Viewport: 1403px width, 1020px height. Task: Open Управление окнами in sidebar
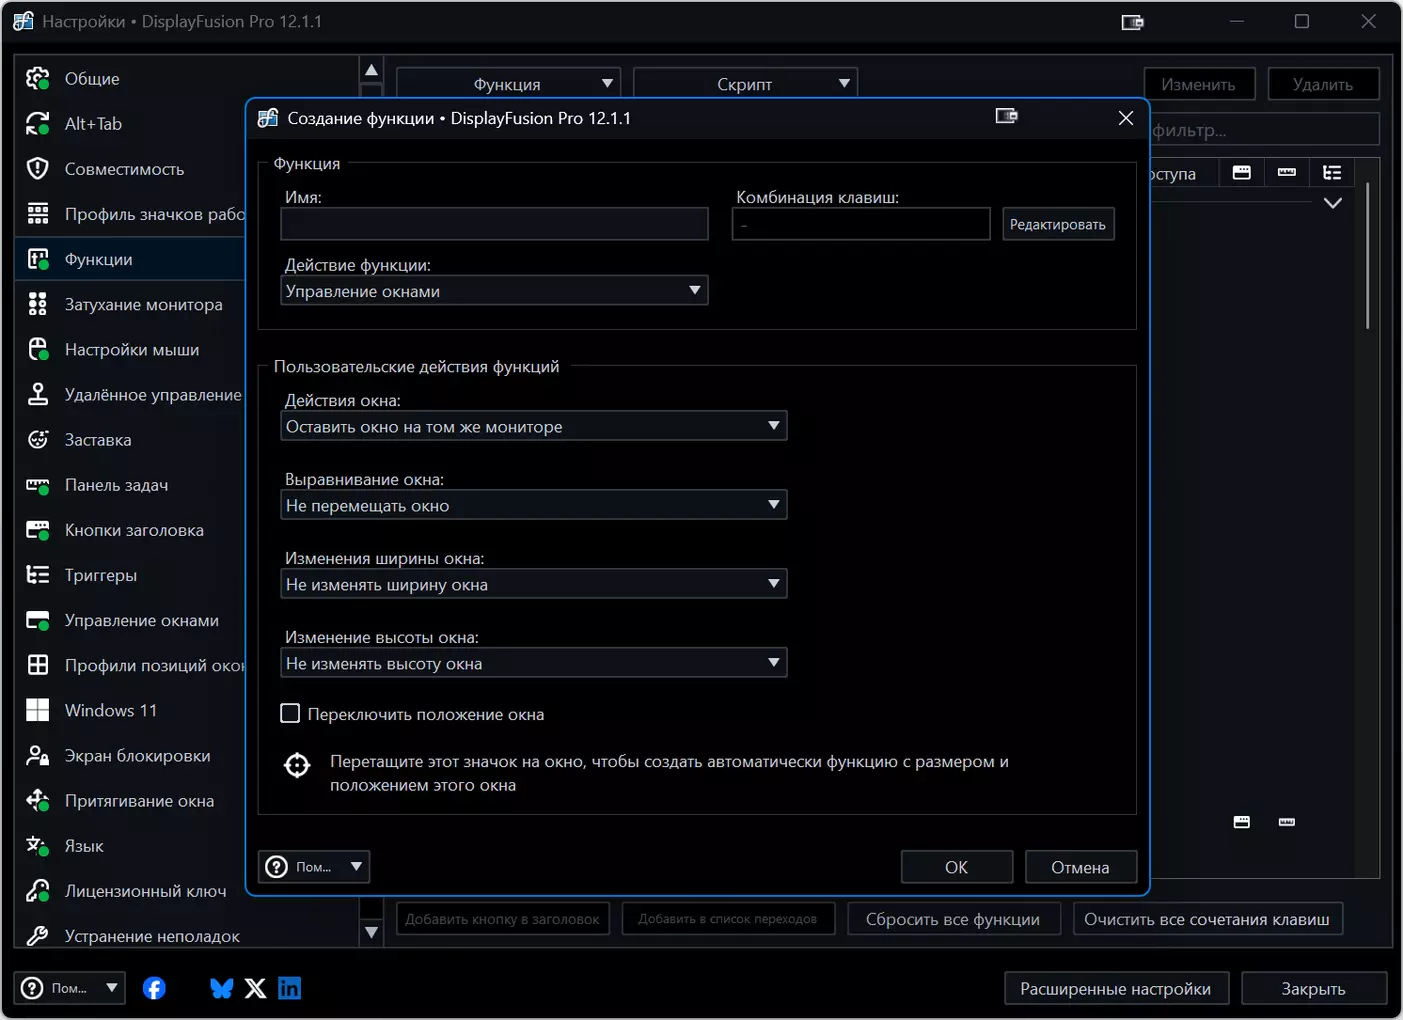130,620
